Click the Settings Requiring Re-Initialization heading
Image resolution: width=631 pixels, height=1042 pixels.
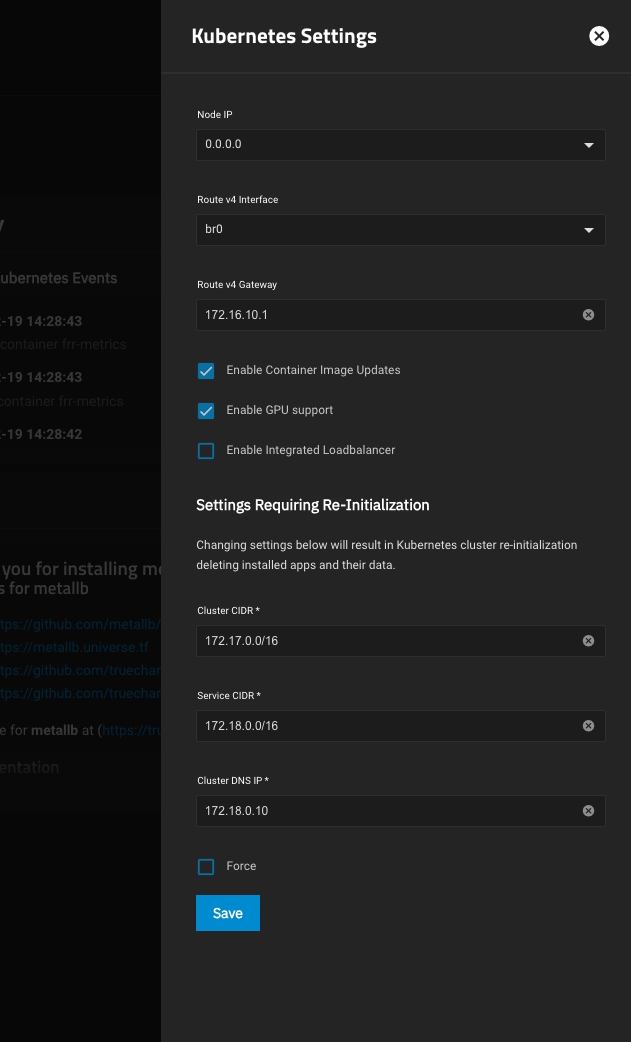pyautogui.click(x=312, y=505)
